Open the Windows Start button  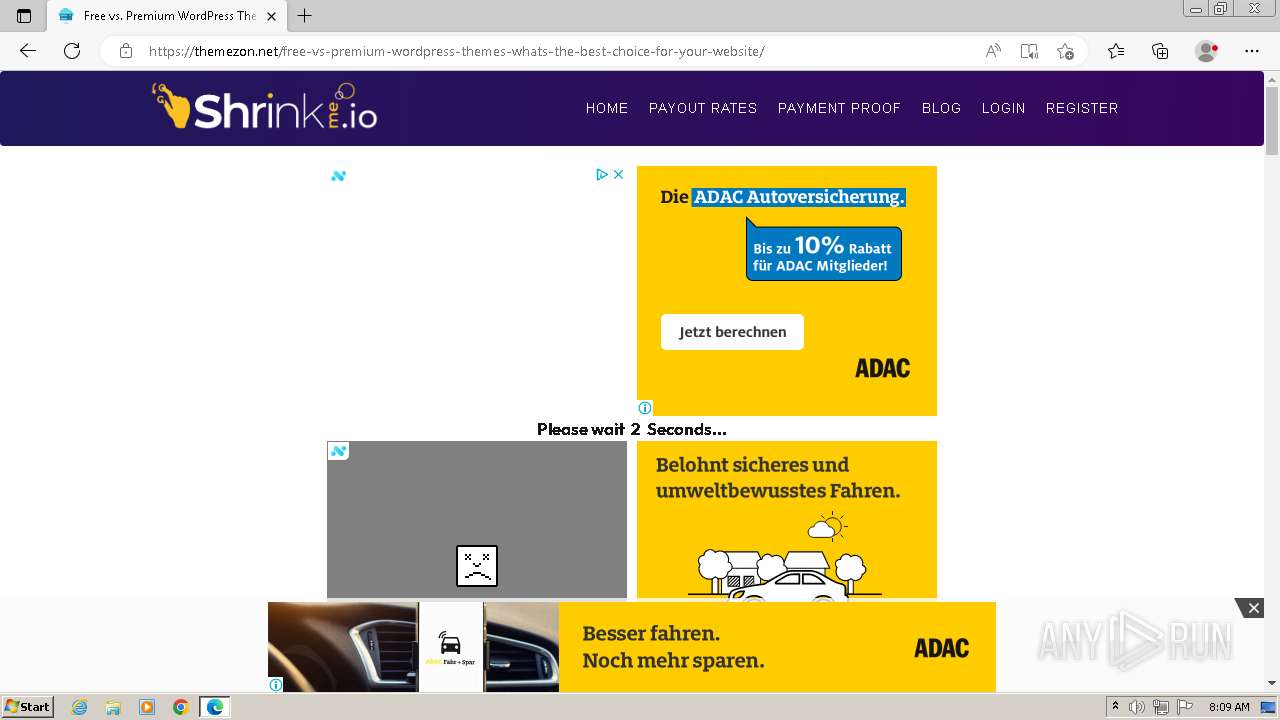point(27,706)
